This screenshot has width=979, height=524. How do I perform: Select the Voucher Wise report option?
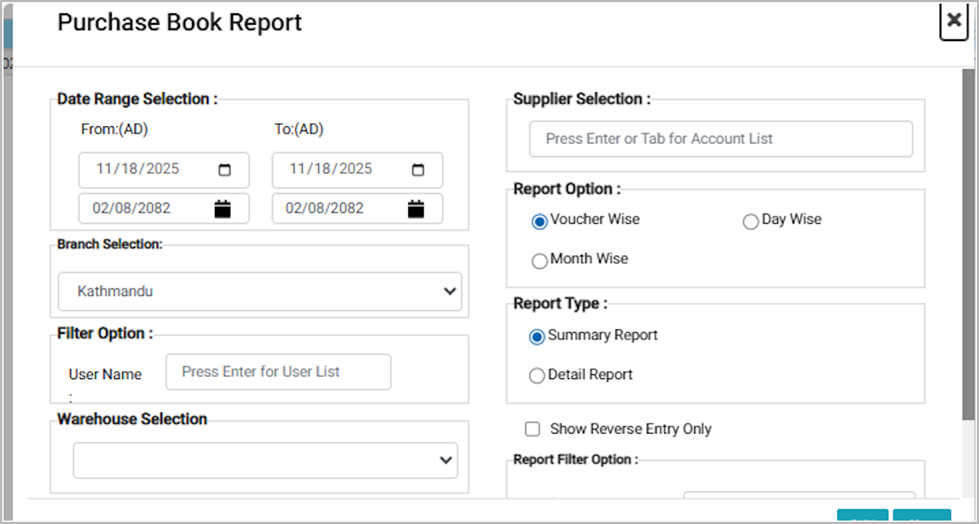(x=540, y=221)
